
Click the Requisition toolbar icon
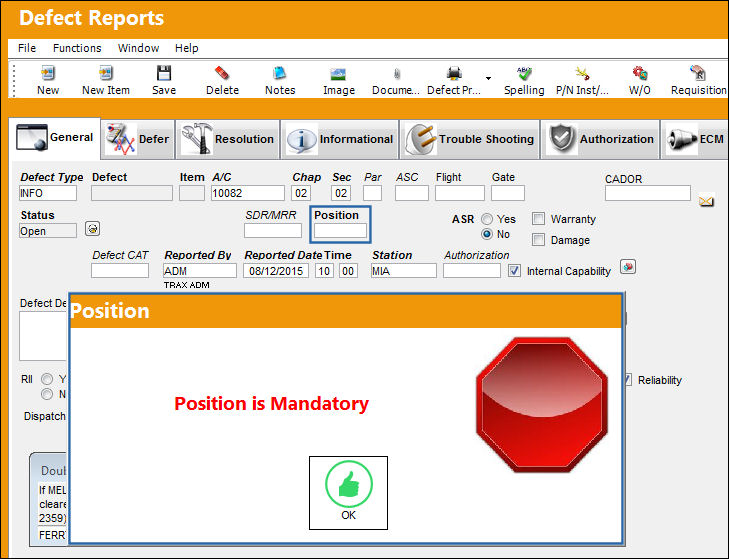coord(698,73)
